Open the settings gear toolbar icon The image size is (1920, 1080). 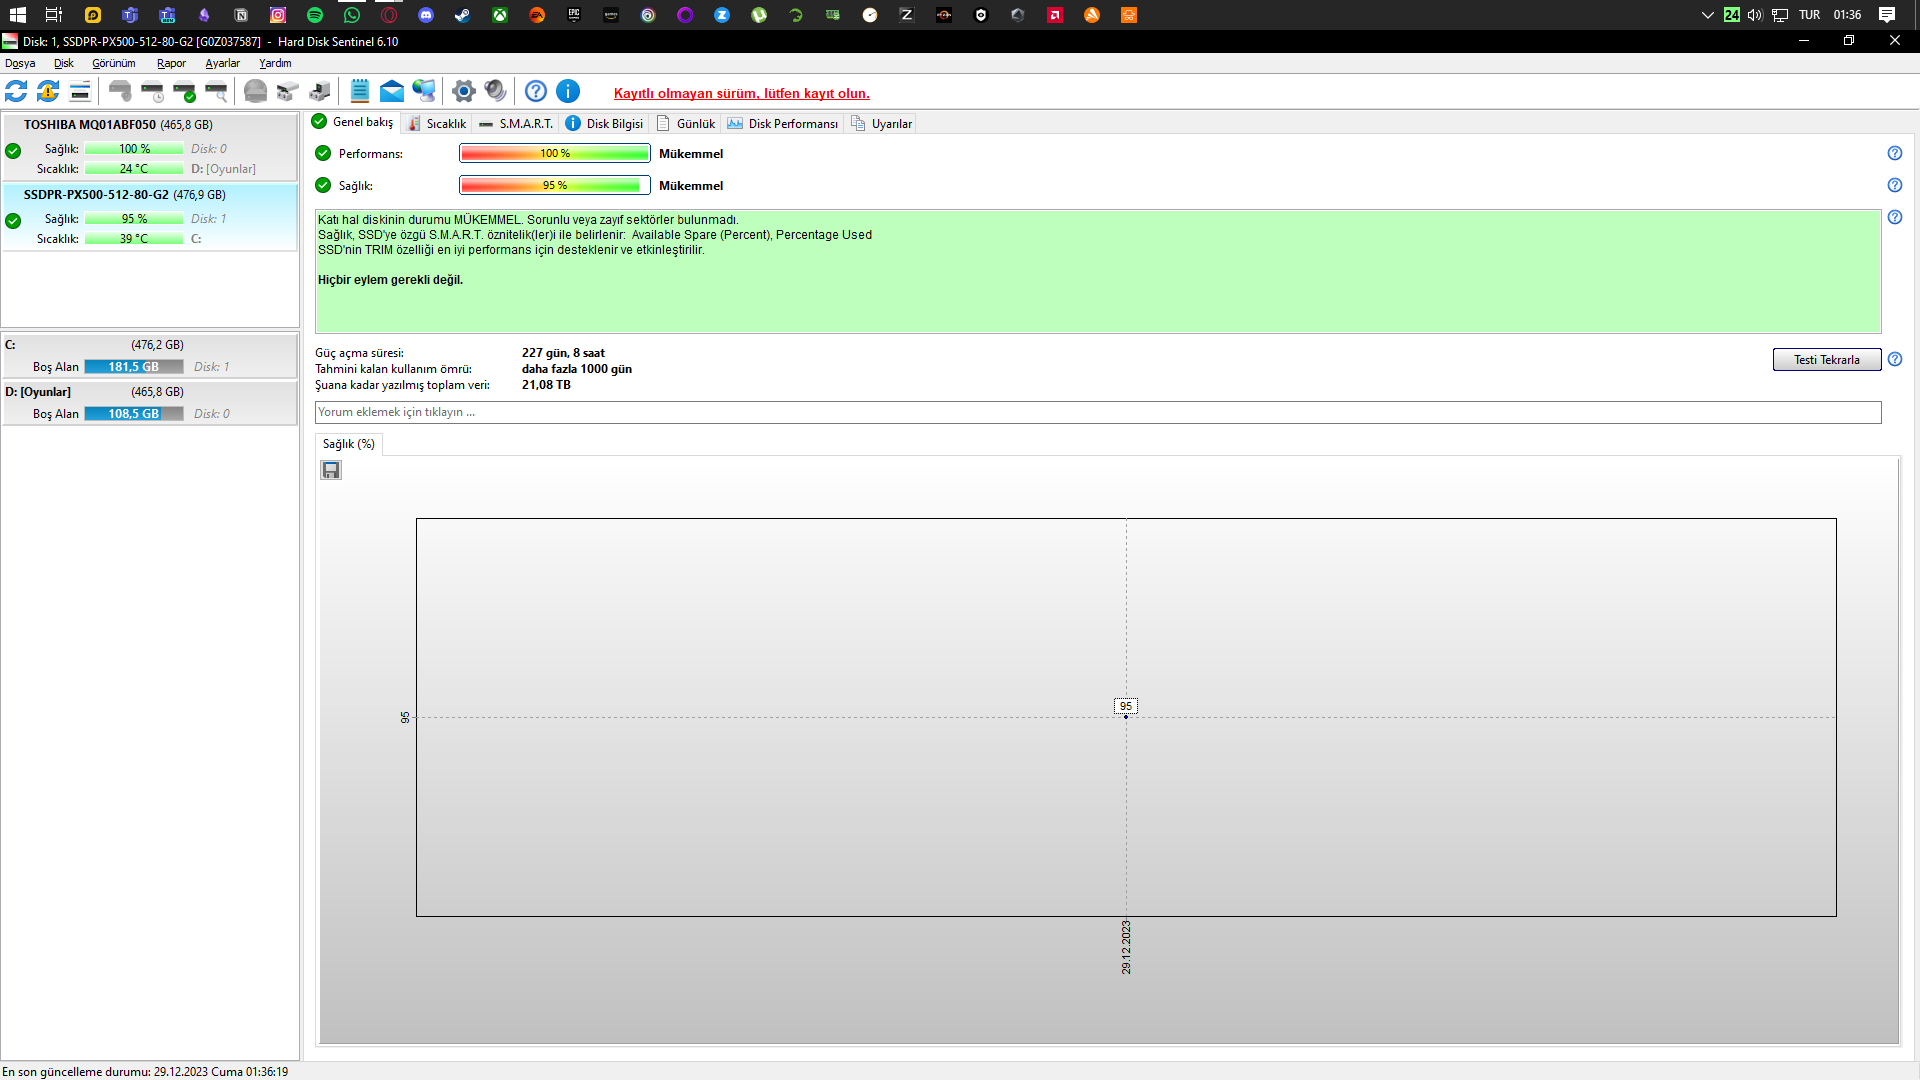point(463,91)
